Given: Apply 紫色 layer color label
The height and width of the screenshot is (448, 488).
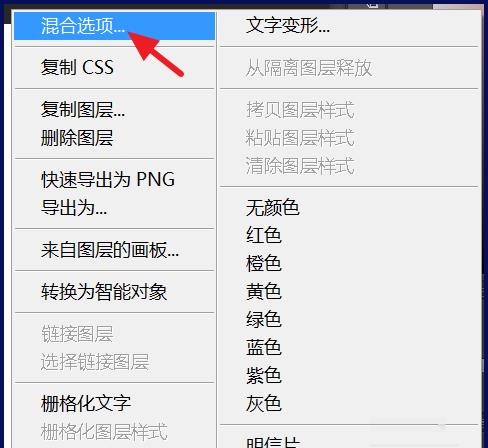Looking at the screenshot, I should [x=349, y=375].
